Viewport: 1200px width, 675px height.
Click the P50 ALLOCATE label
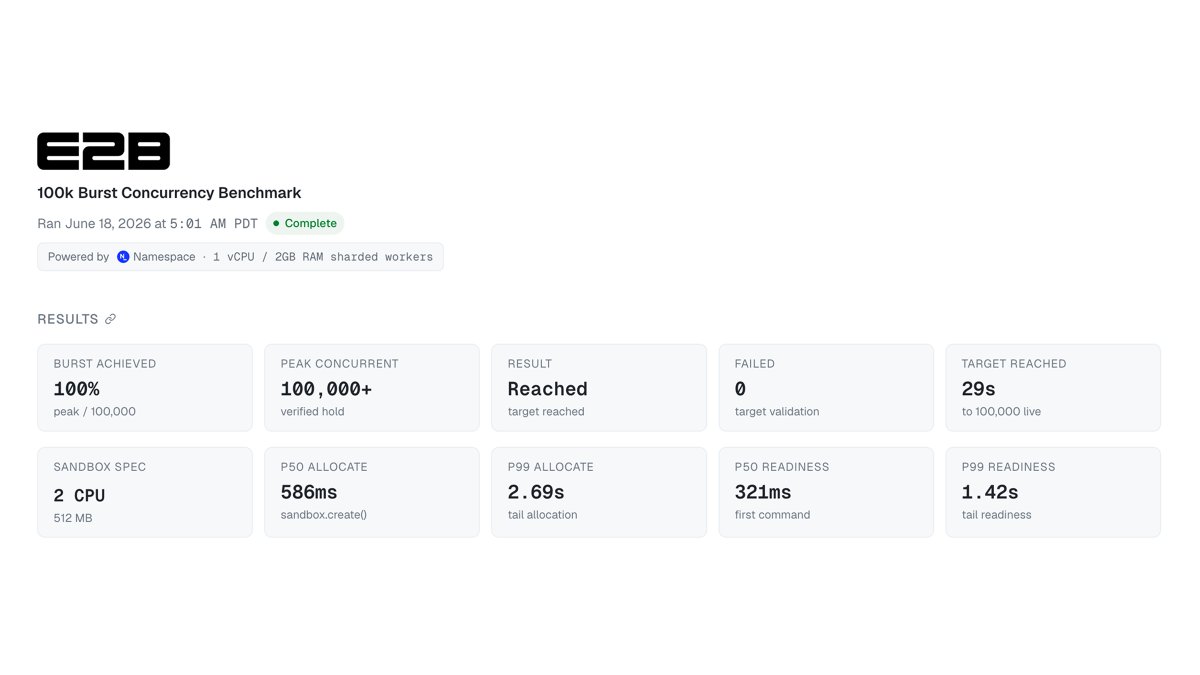pyautogui.click(x=324, y=467)
